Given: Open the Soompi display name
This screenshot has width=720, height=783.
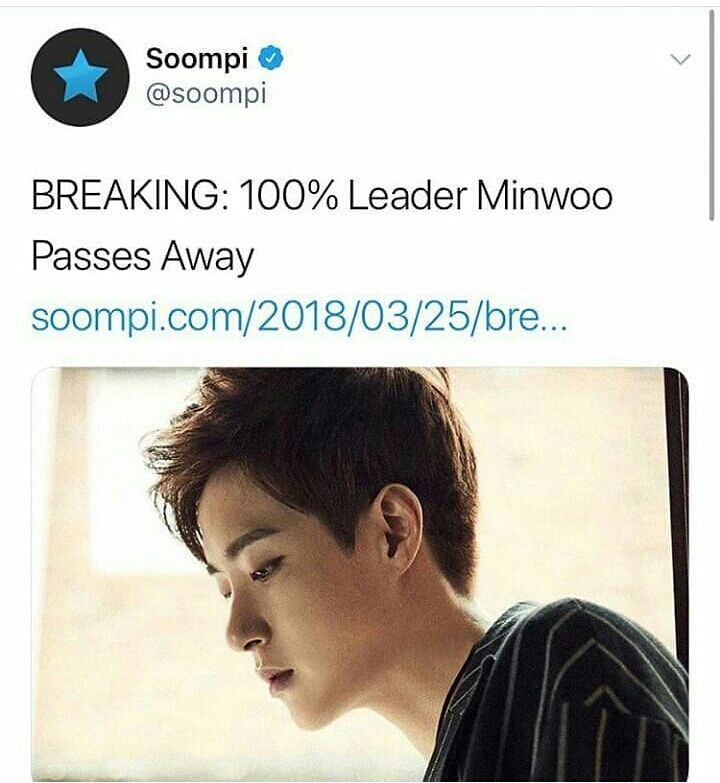Looking at the screenshot, I should (x=197, y=58).
